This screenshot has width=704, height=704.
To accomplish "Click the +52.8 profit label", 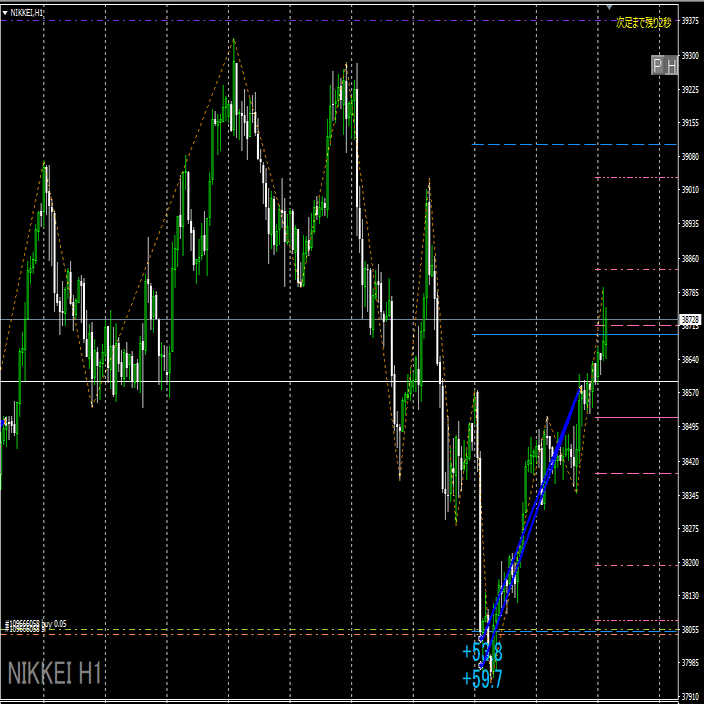I will coord(482,652).
